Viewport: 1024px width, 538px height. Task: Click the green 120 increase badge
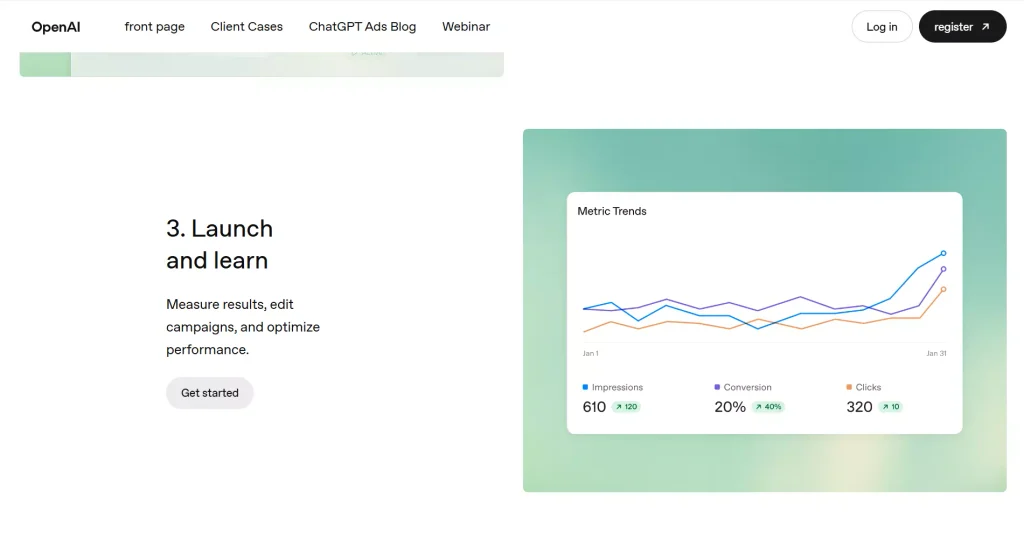pos(626,407)
